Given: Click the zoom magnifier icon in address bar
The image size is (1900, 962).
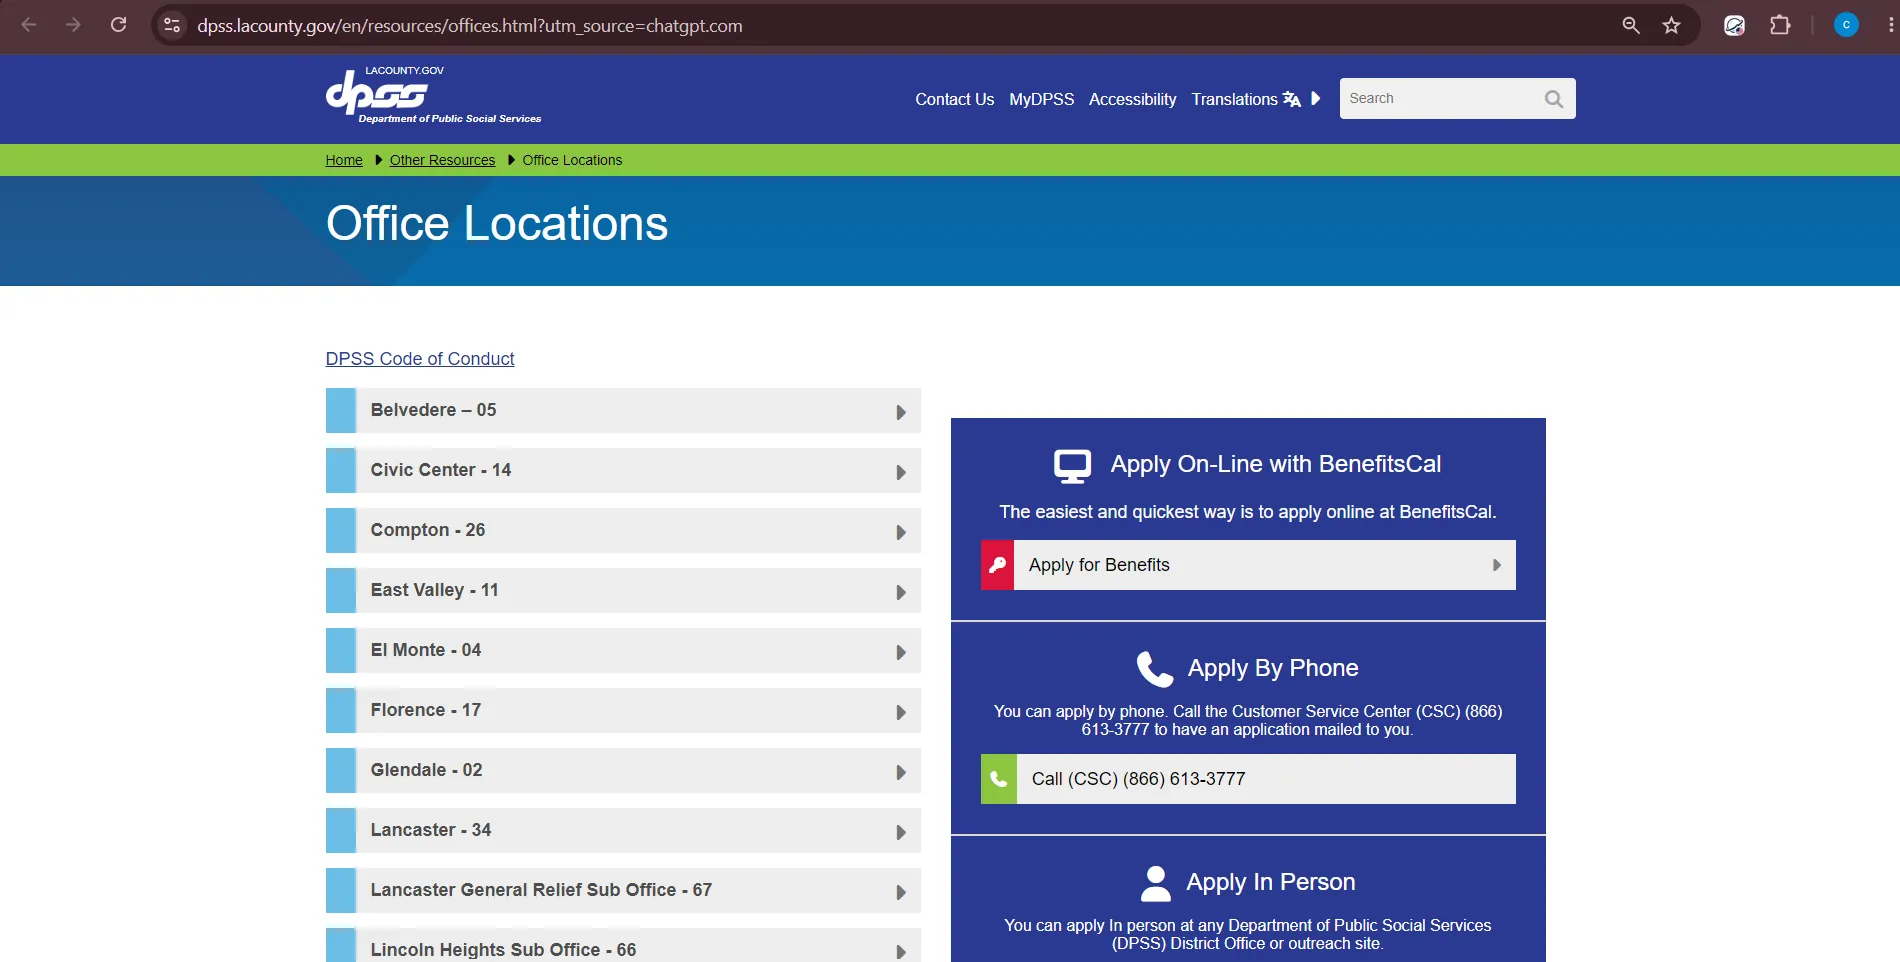Looking at the screenshot, I should pos(1631,25).
